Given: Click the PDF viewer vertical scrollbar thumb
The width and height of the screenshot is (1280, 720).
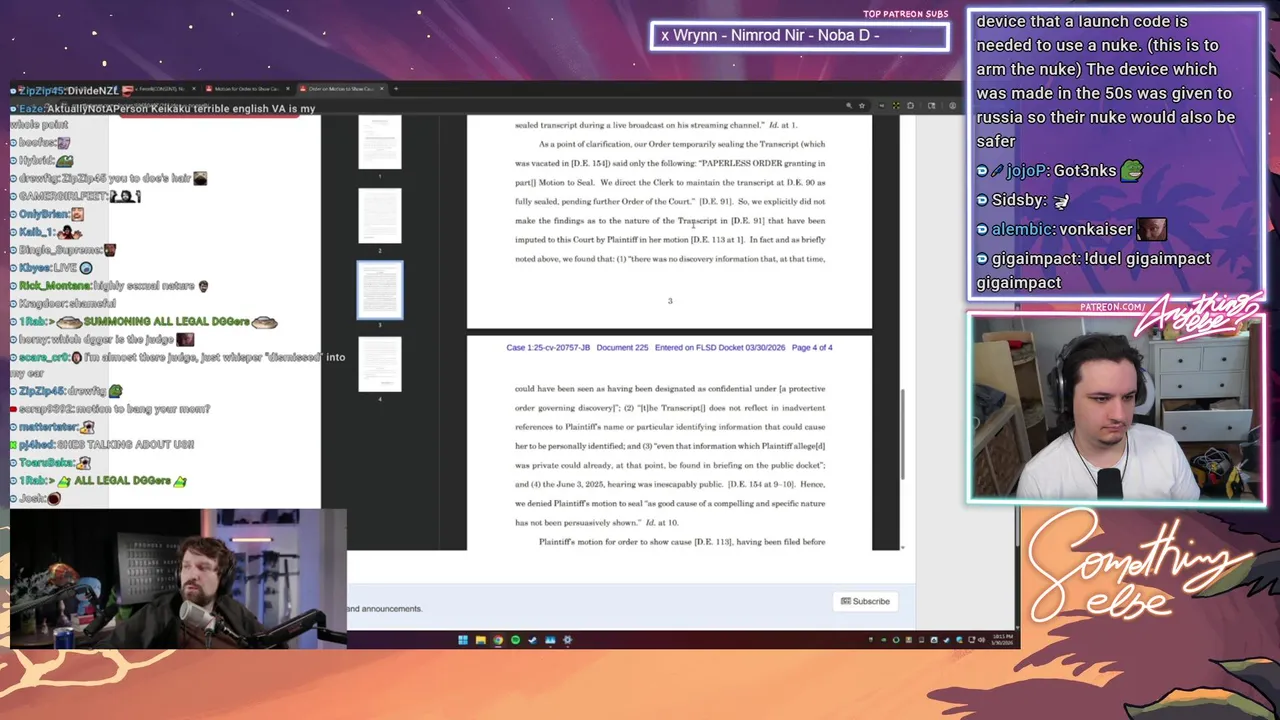Looking at the screenshot, I should click(x=903, y=435).
